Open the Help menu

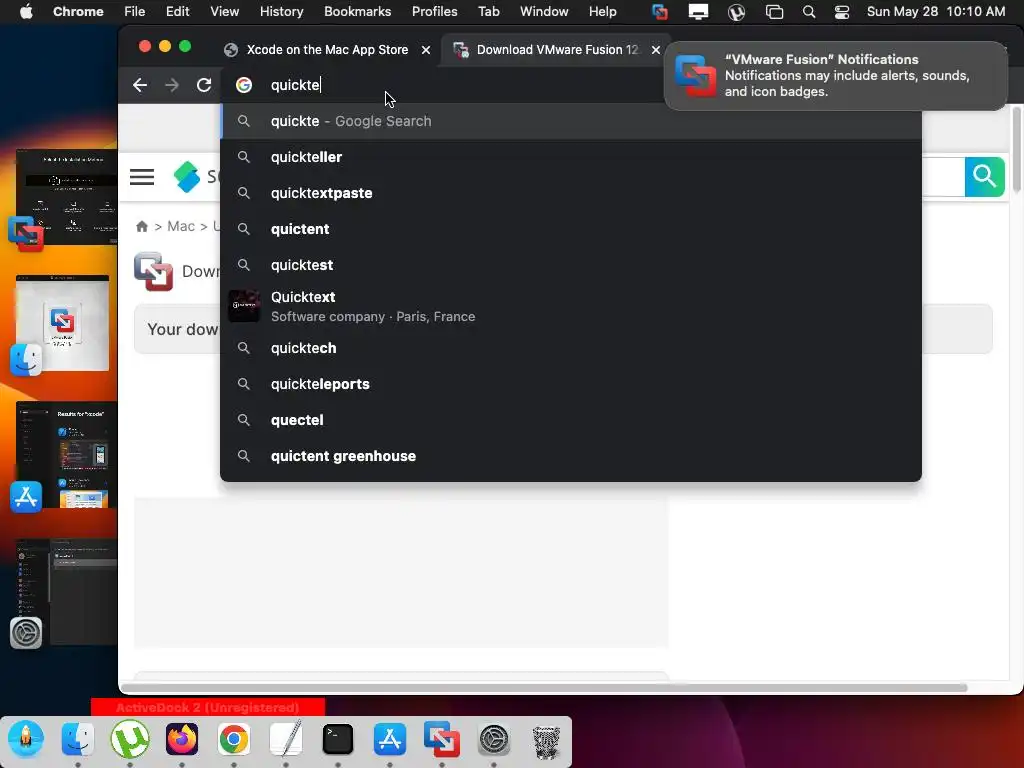pyautogui.click(x=602, y=12)
